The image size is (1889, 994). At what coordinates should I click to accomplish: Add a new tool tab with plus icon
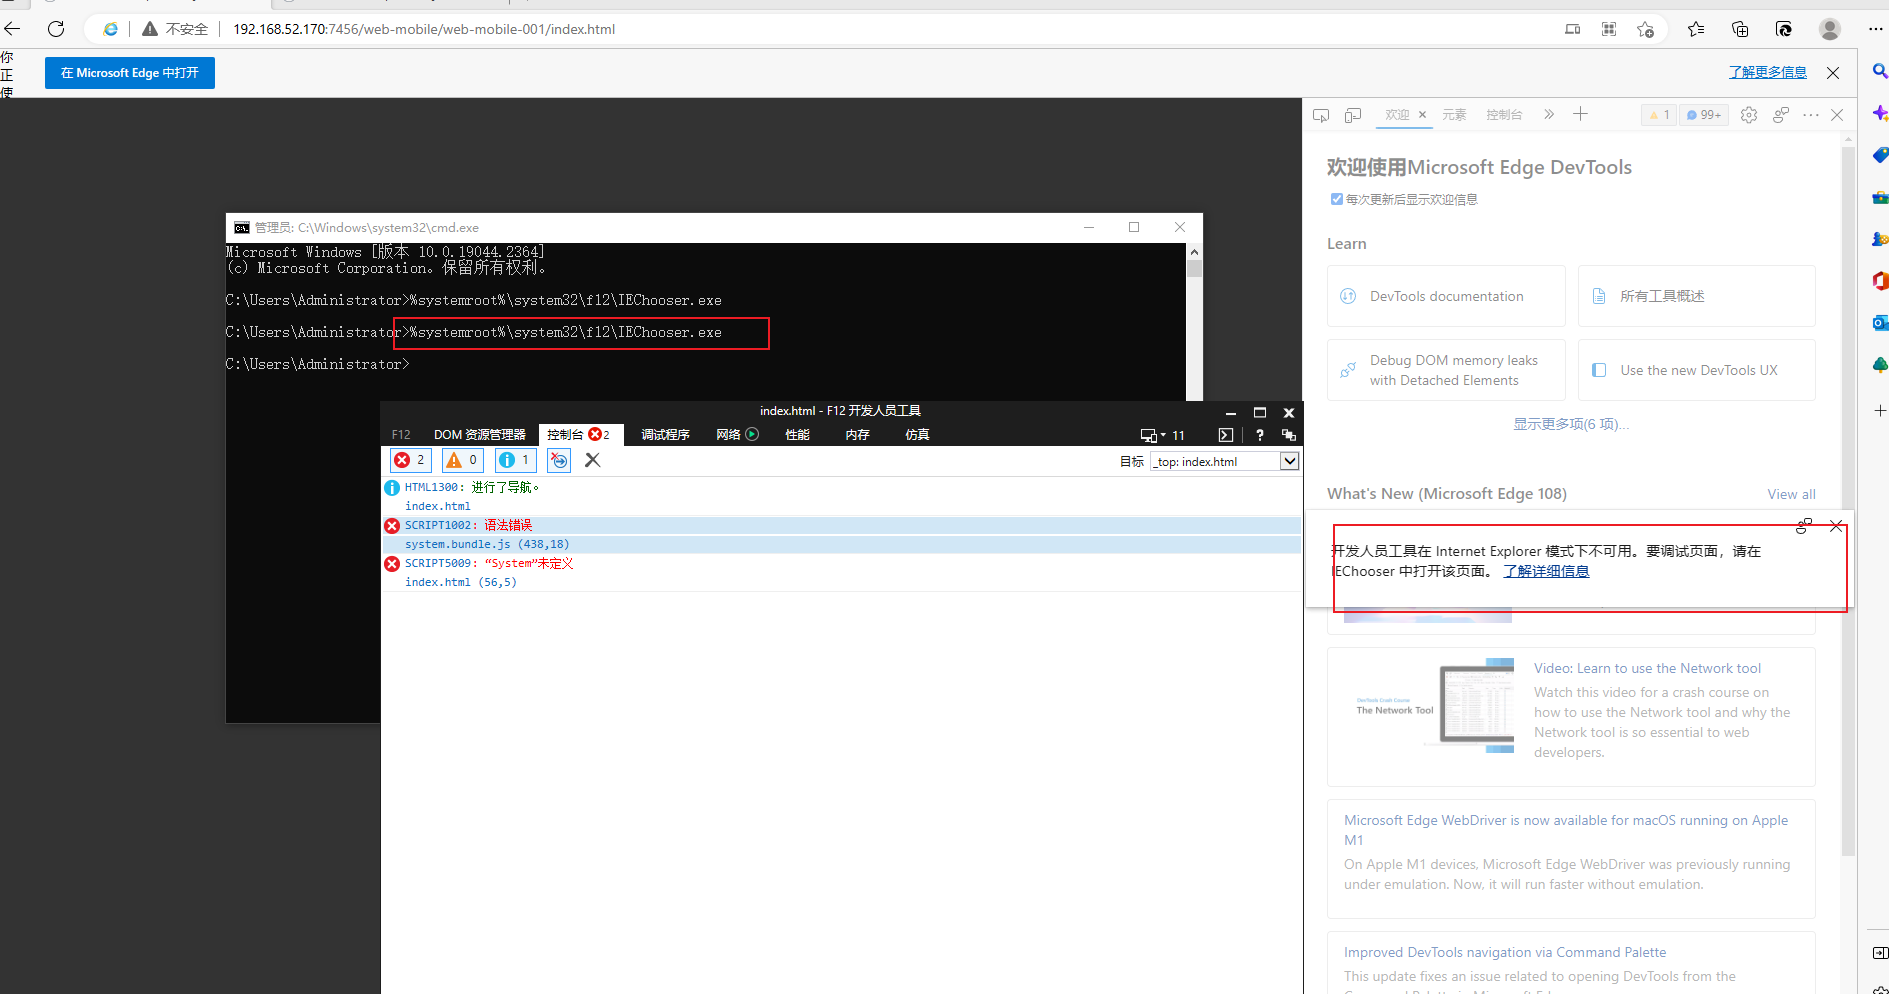point(1580,114)
